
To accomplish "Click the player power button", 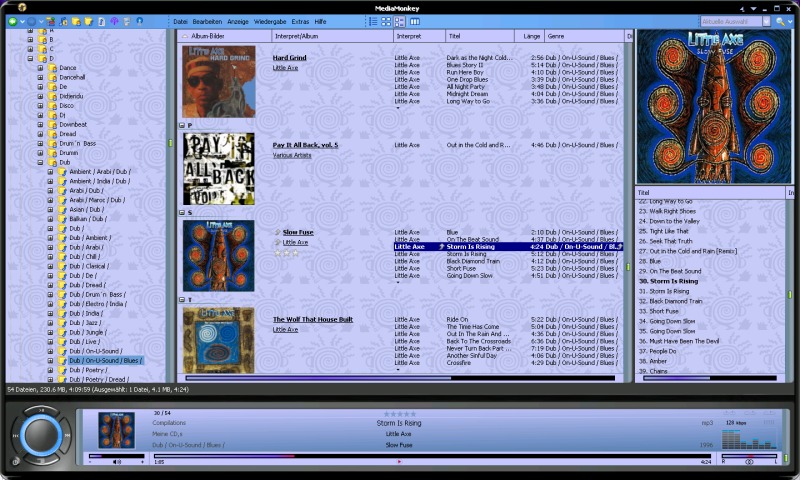I will pos(15,462).
